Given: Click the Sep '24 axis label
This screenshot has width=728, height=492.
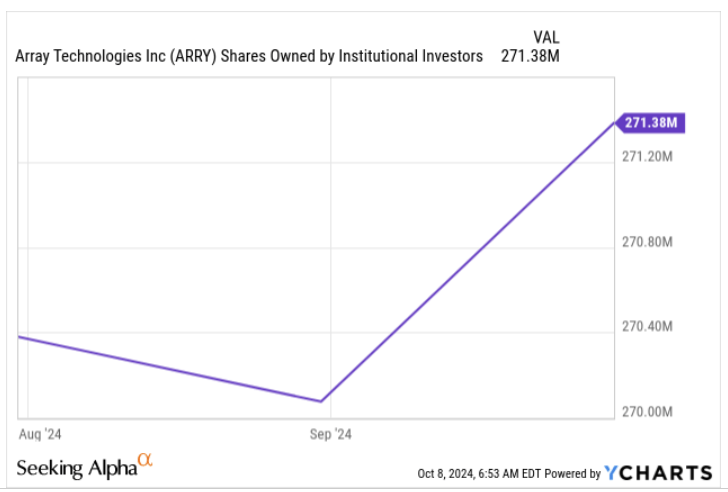Looking at the screenshot, I should [330, 434].
